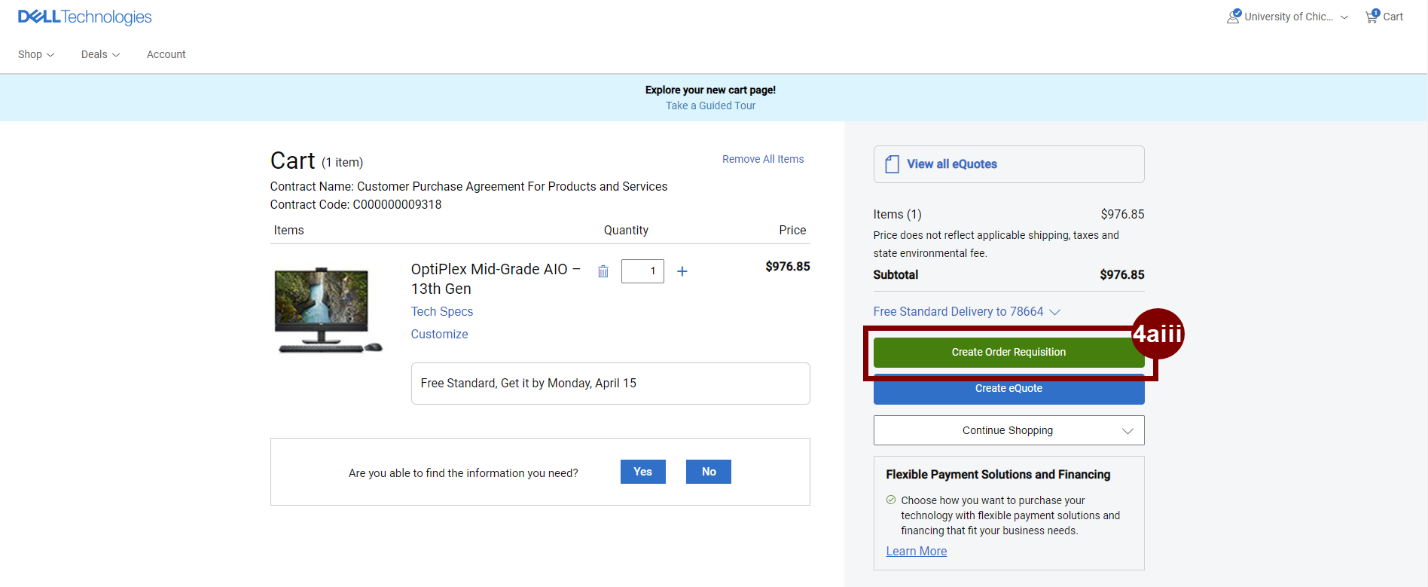Click the item price $976.85 in cart row

[788, 267]
